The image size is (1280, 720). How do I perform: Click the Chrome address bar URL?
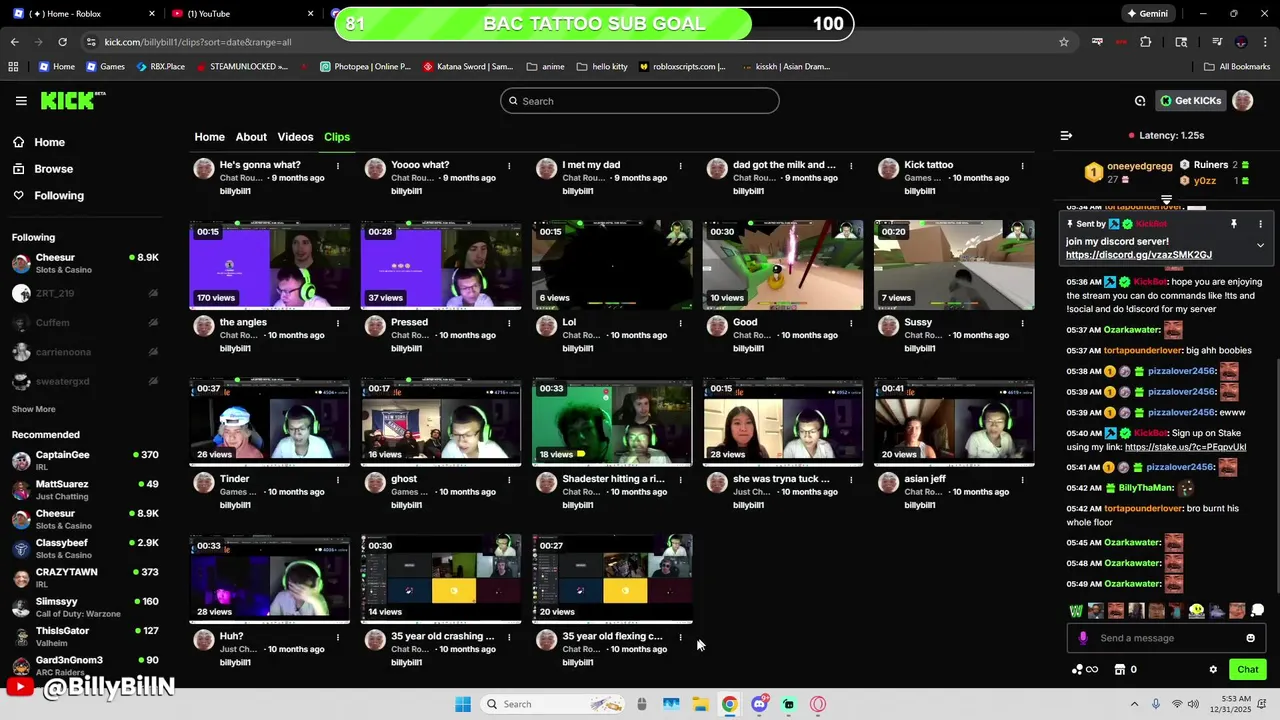tap(198, 42)
